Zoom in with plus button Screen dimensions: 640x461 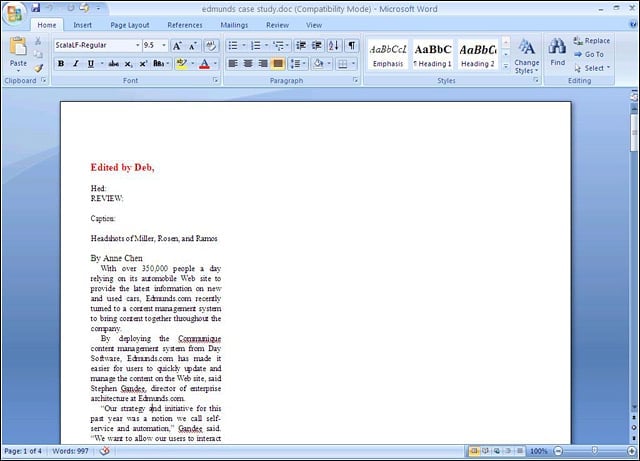click(632, 451)
